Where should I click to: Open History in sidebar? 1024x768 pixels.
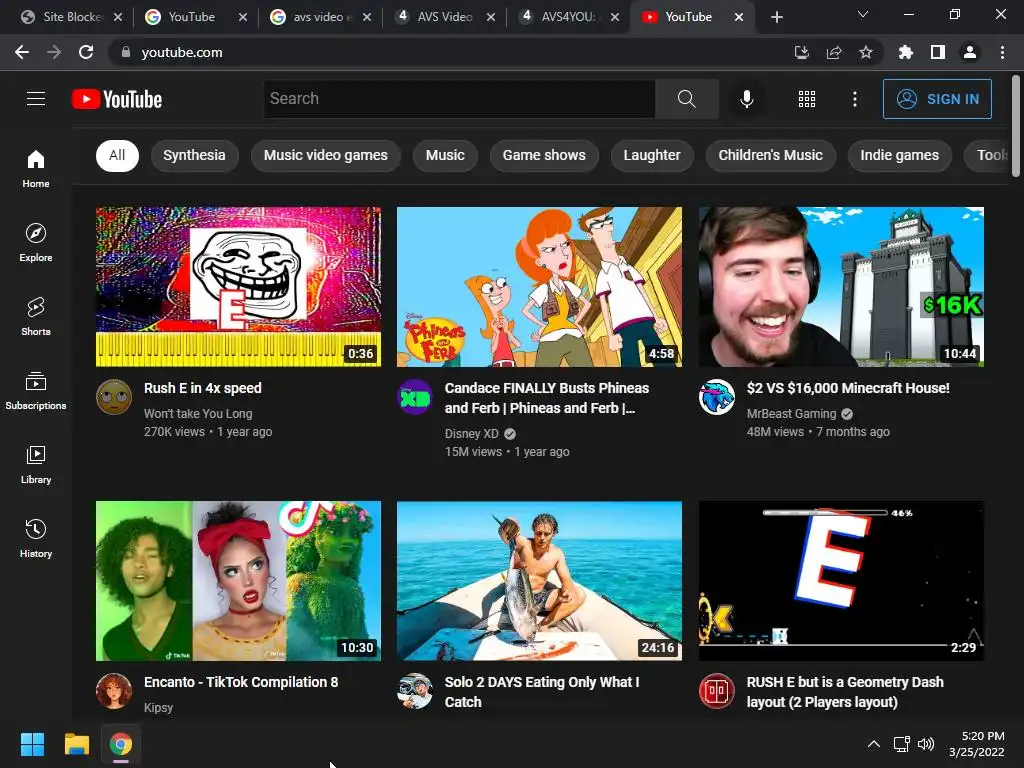pyautogui.click(x=36, y=539)
